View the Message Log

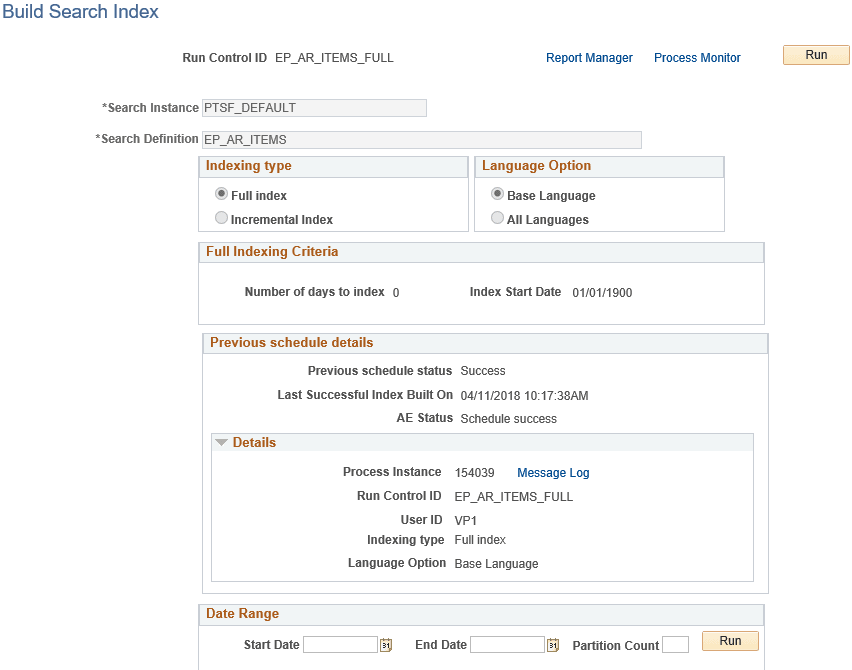553,472
